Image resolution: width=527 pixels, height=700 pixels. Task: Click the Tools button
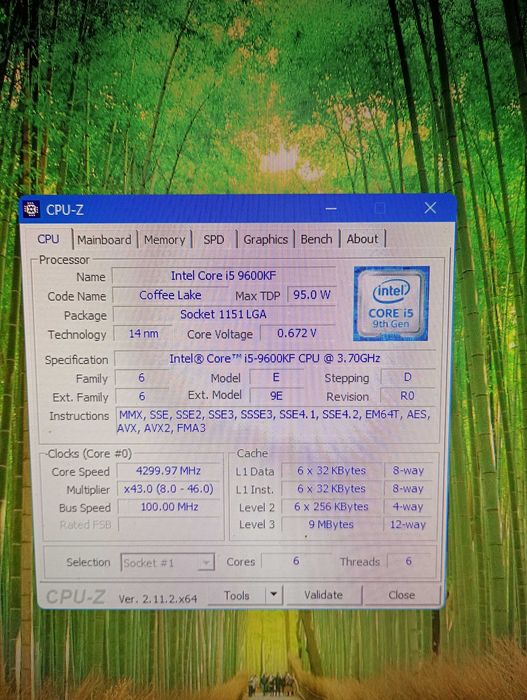coord(237,595)
